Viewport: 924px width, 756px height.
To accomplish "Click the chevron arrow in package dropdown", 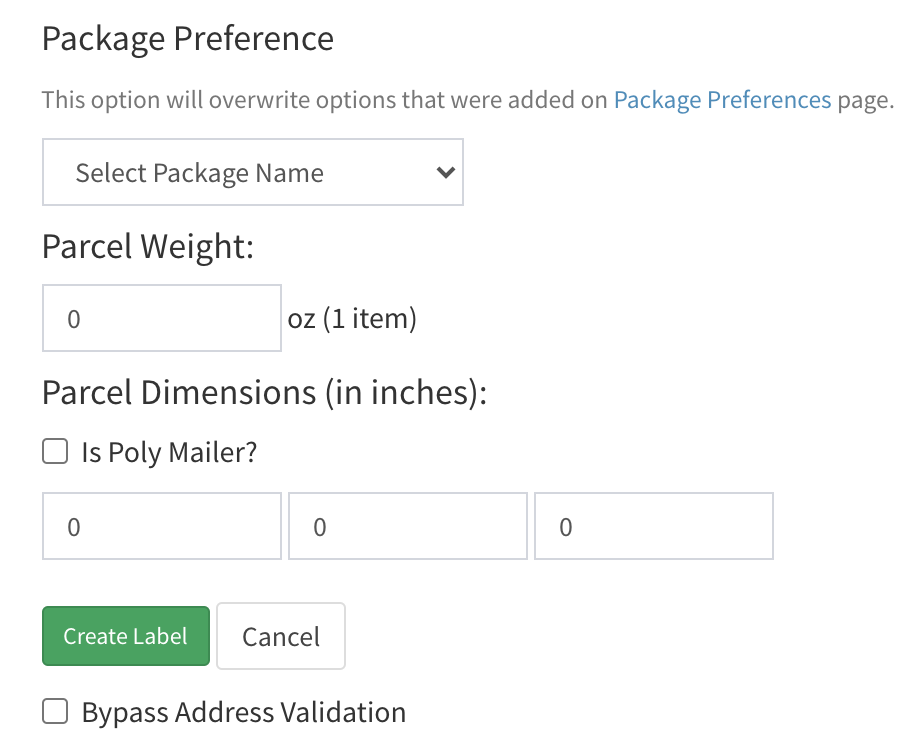I will pos(446,172).
